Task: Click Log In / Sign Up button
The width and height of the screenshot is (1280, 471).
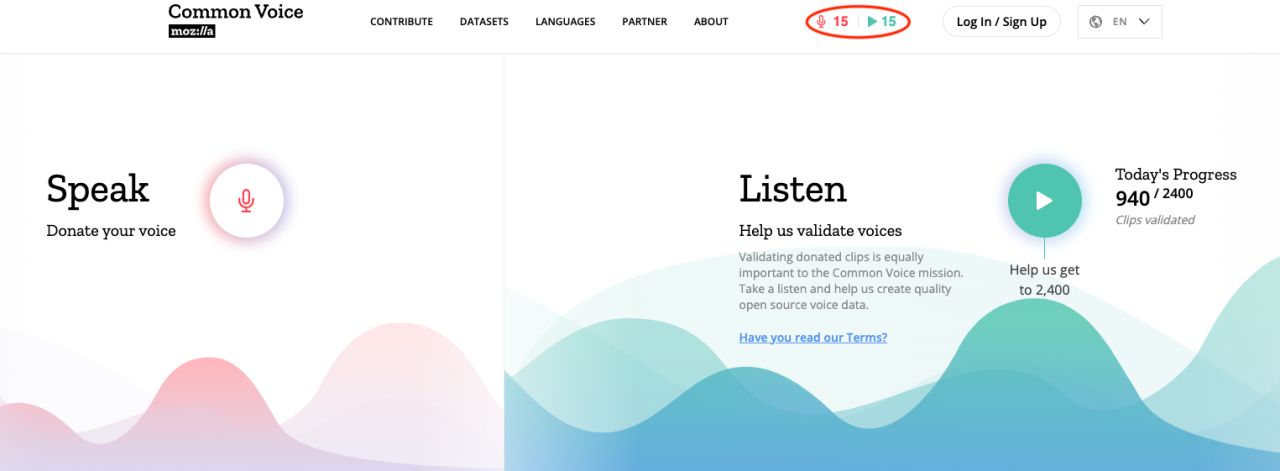Action: 1001,22
